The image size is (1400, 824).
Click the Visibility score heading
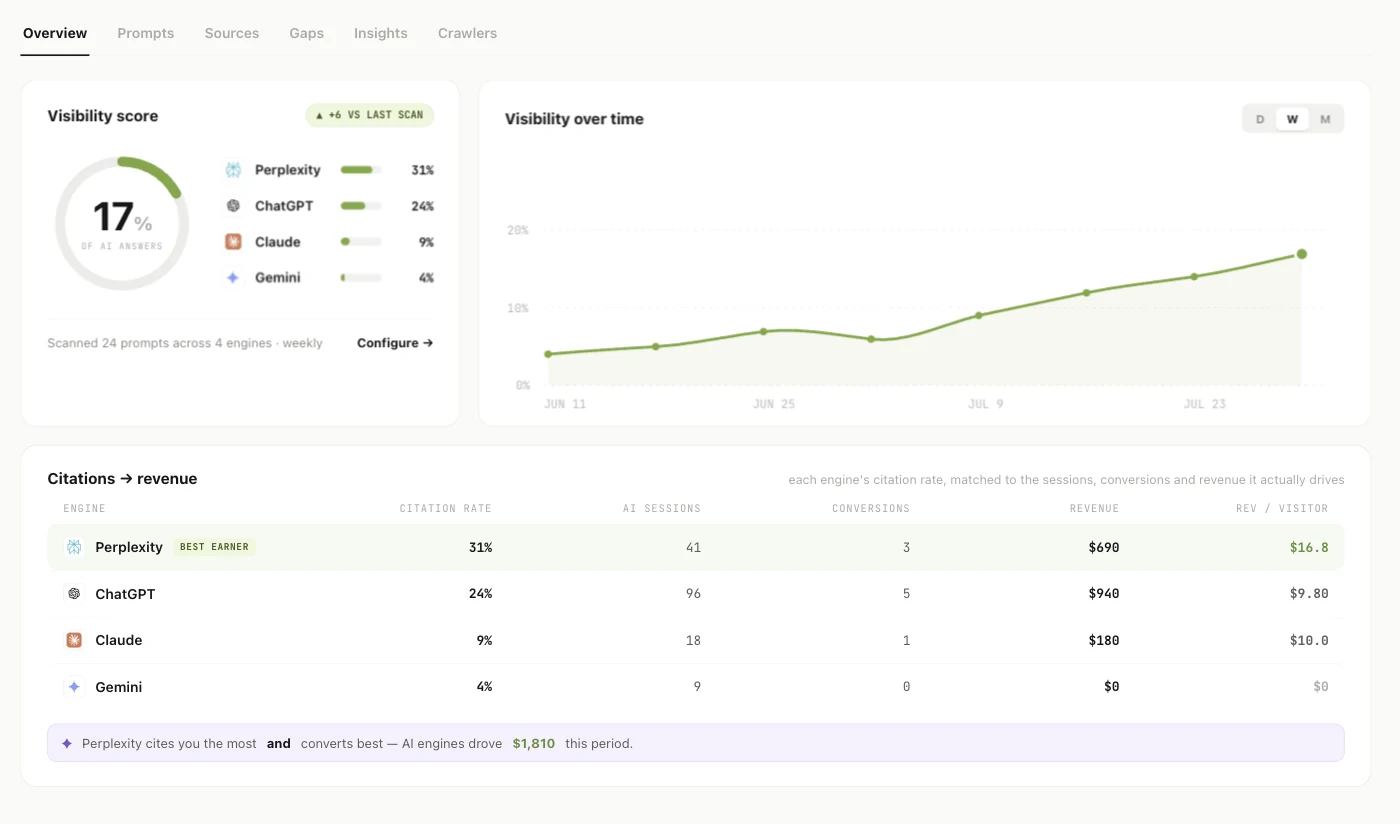[103, 116]
